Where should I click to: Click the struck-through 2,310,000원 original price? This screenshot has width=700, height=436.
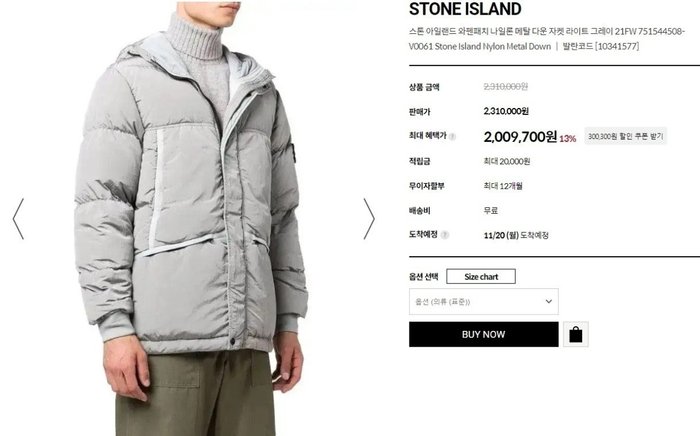506,87
